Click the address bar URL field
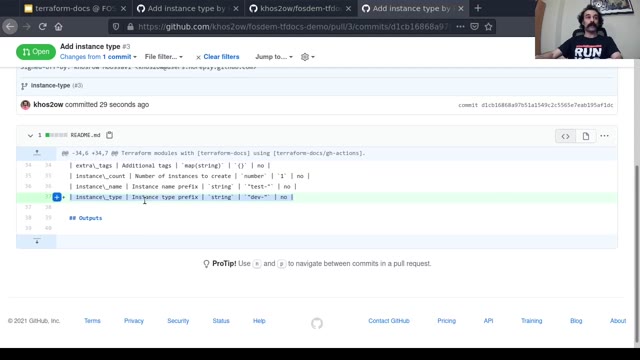Screen dimensions: 640x360 293,27
